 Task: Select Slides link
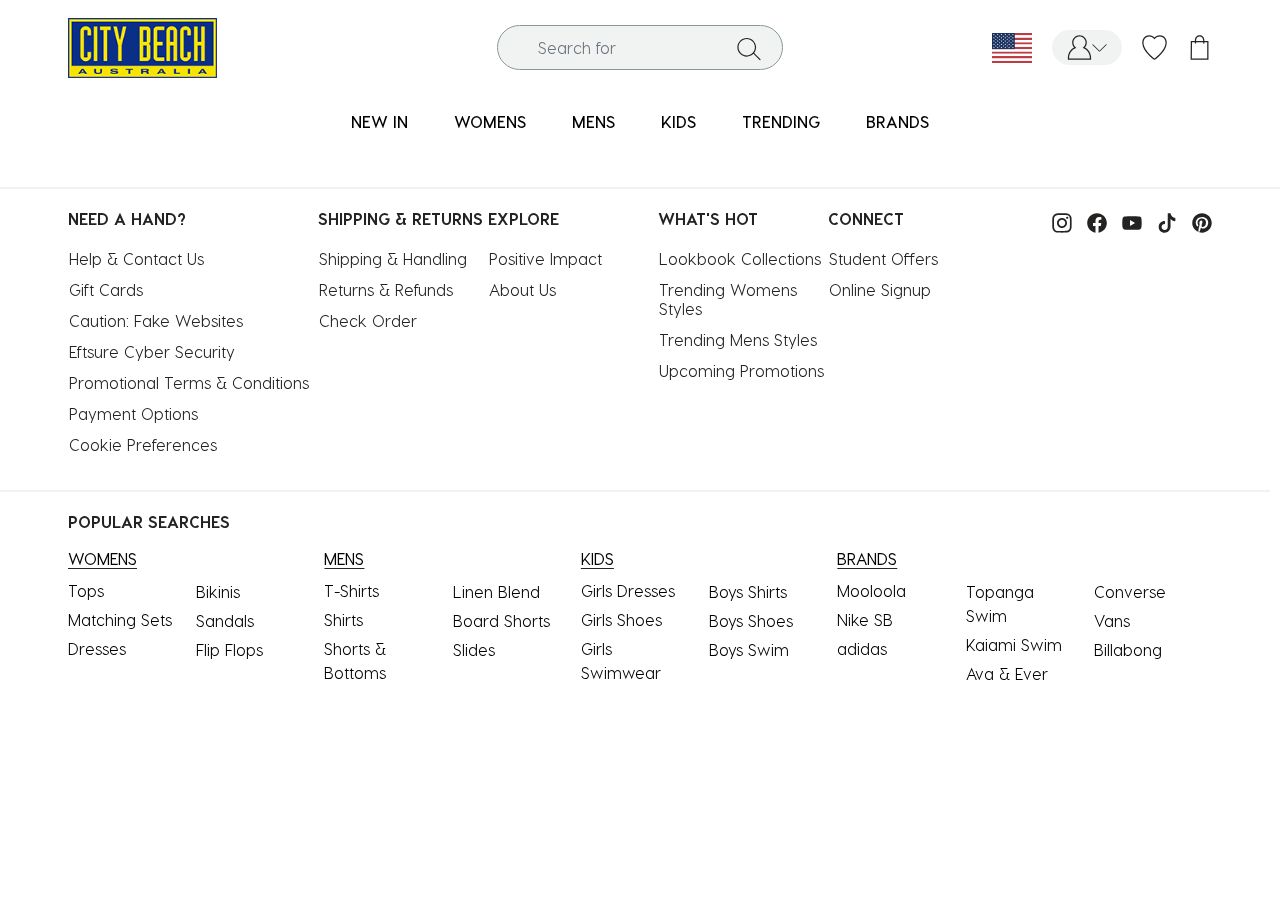coord(474,650)
